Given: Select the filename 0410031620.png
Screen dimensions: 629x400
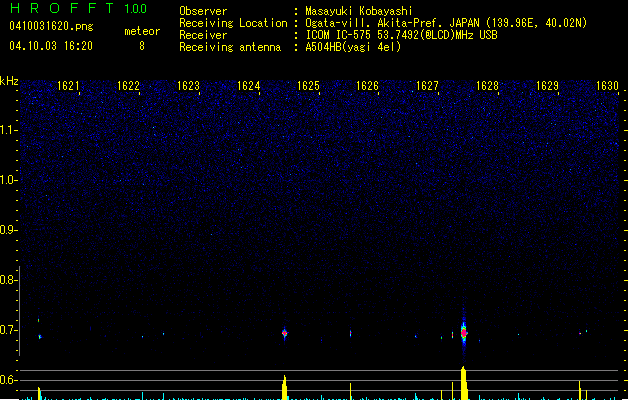Looking at the screenshot, I should 51,26.
